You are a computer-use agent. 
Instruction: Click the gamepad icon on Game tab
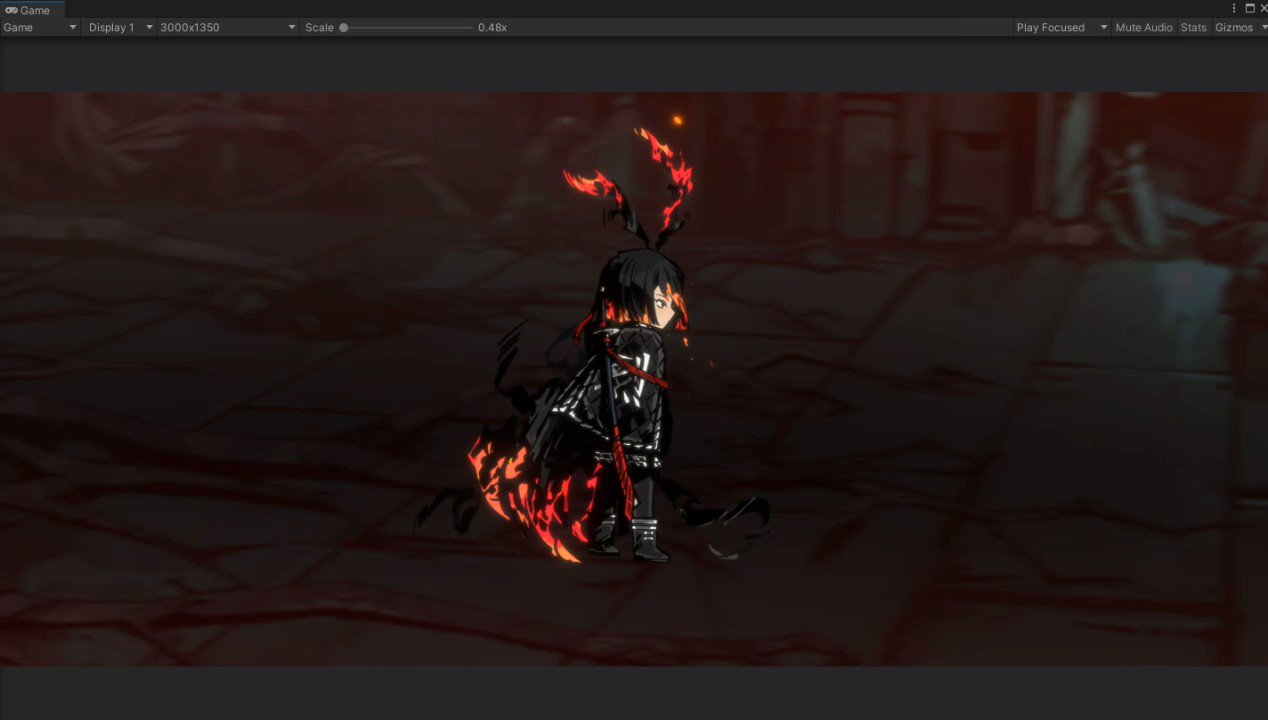[11, 10]
